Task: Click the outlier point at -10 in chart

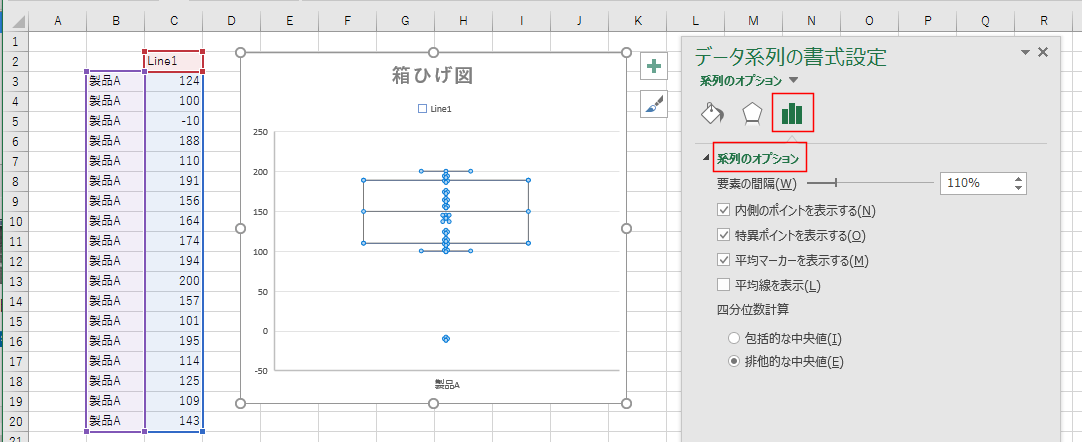Action: tap(446, 339)
